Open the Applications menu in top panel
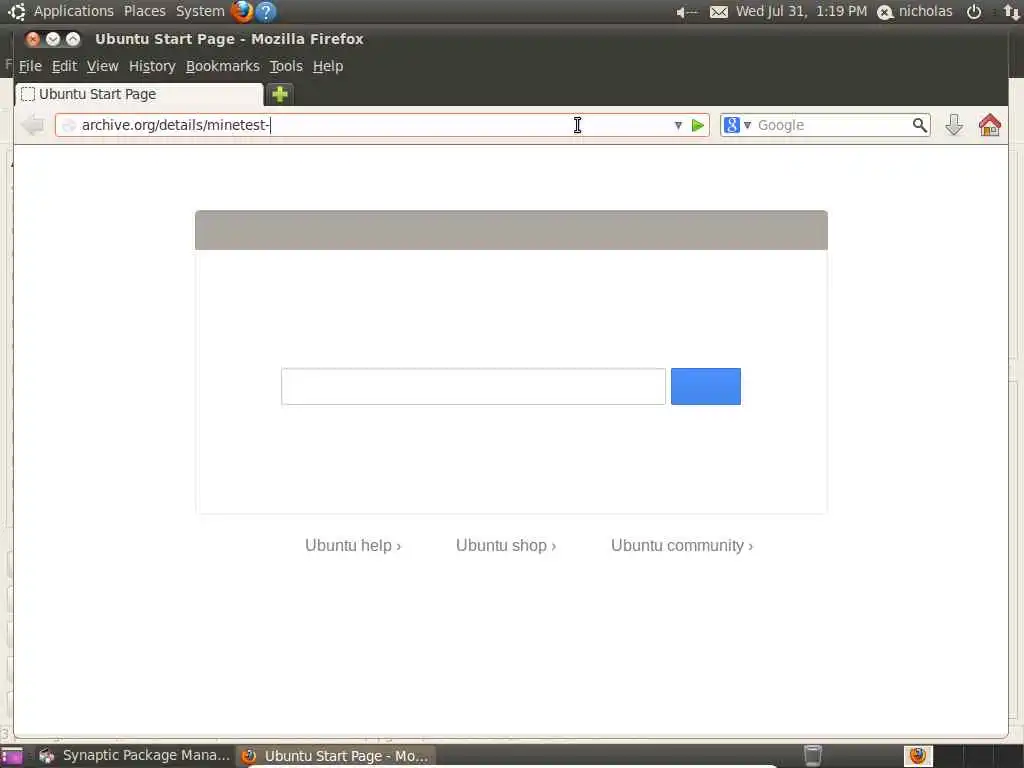 coord(74,11)
